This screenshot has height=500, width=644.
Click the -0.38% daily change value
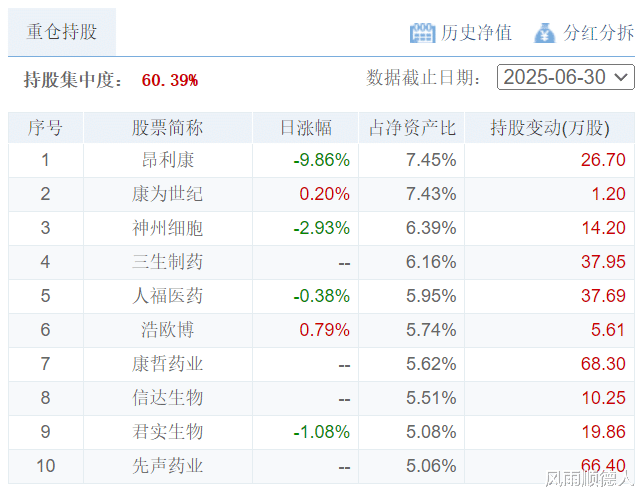pyautogui.click(x=322, y=296)
